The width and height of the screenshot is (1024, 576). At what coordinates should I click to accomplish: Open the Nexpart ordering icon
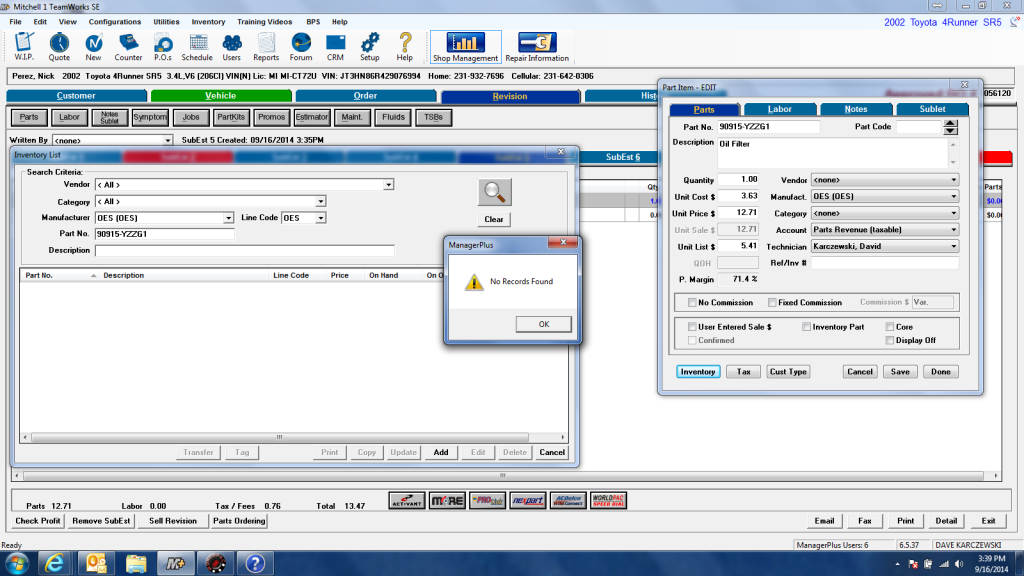tap(528, 501)
